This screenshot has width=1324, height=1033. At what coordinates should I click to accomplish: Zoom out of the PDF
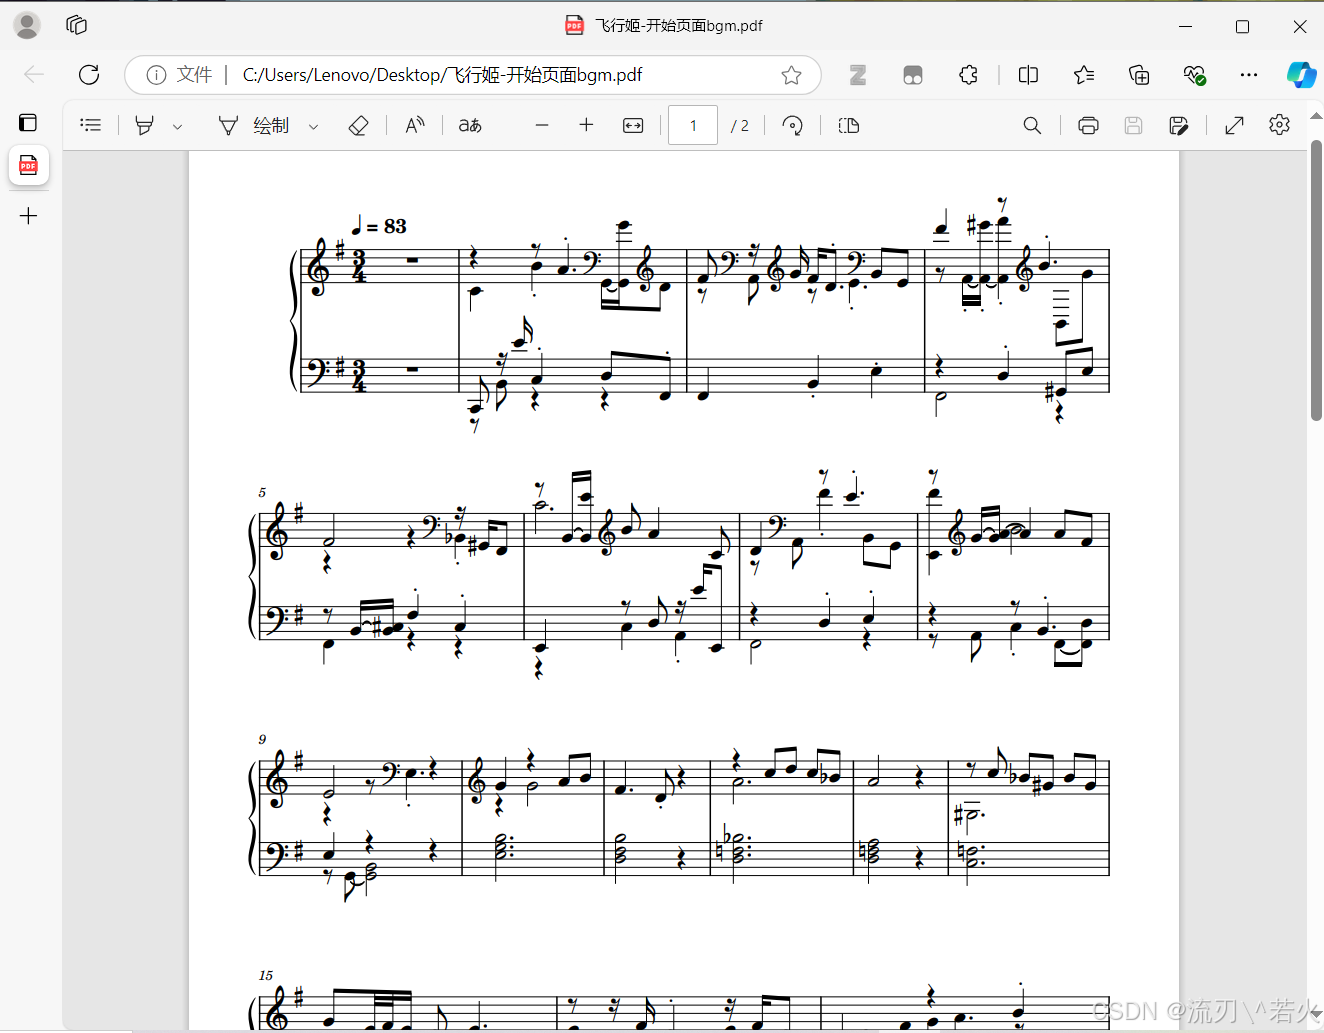[x=542, y=125]
